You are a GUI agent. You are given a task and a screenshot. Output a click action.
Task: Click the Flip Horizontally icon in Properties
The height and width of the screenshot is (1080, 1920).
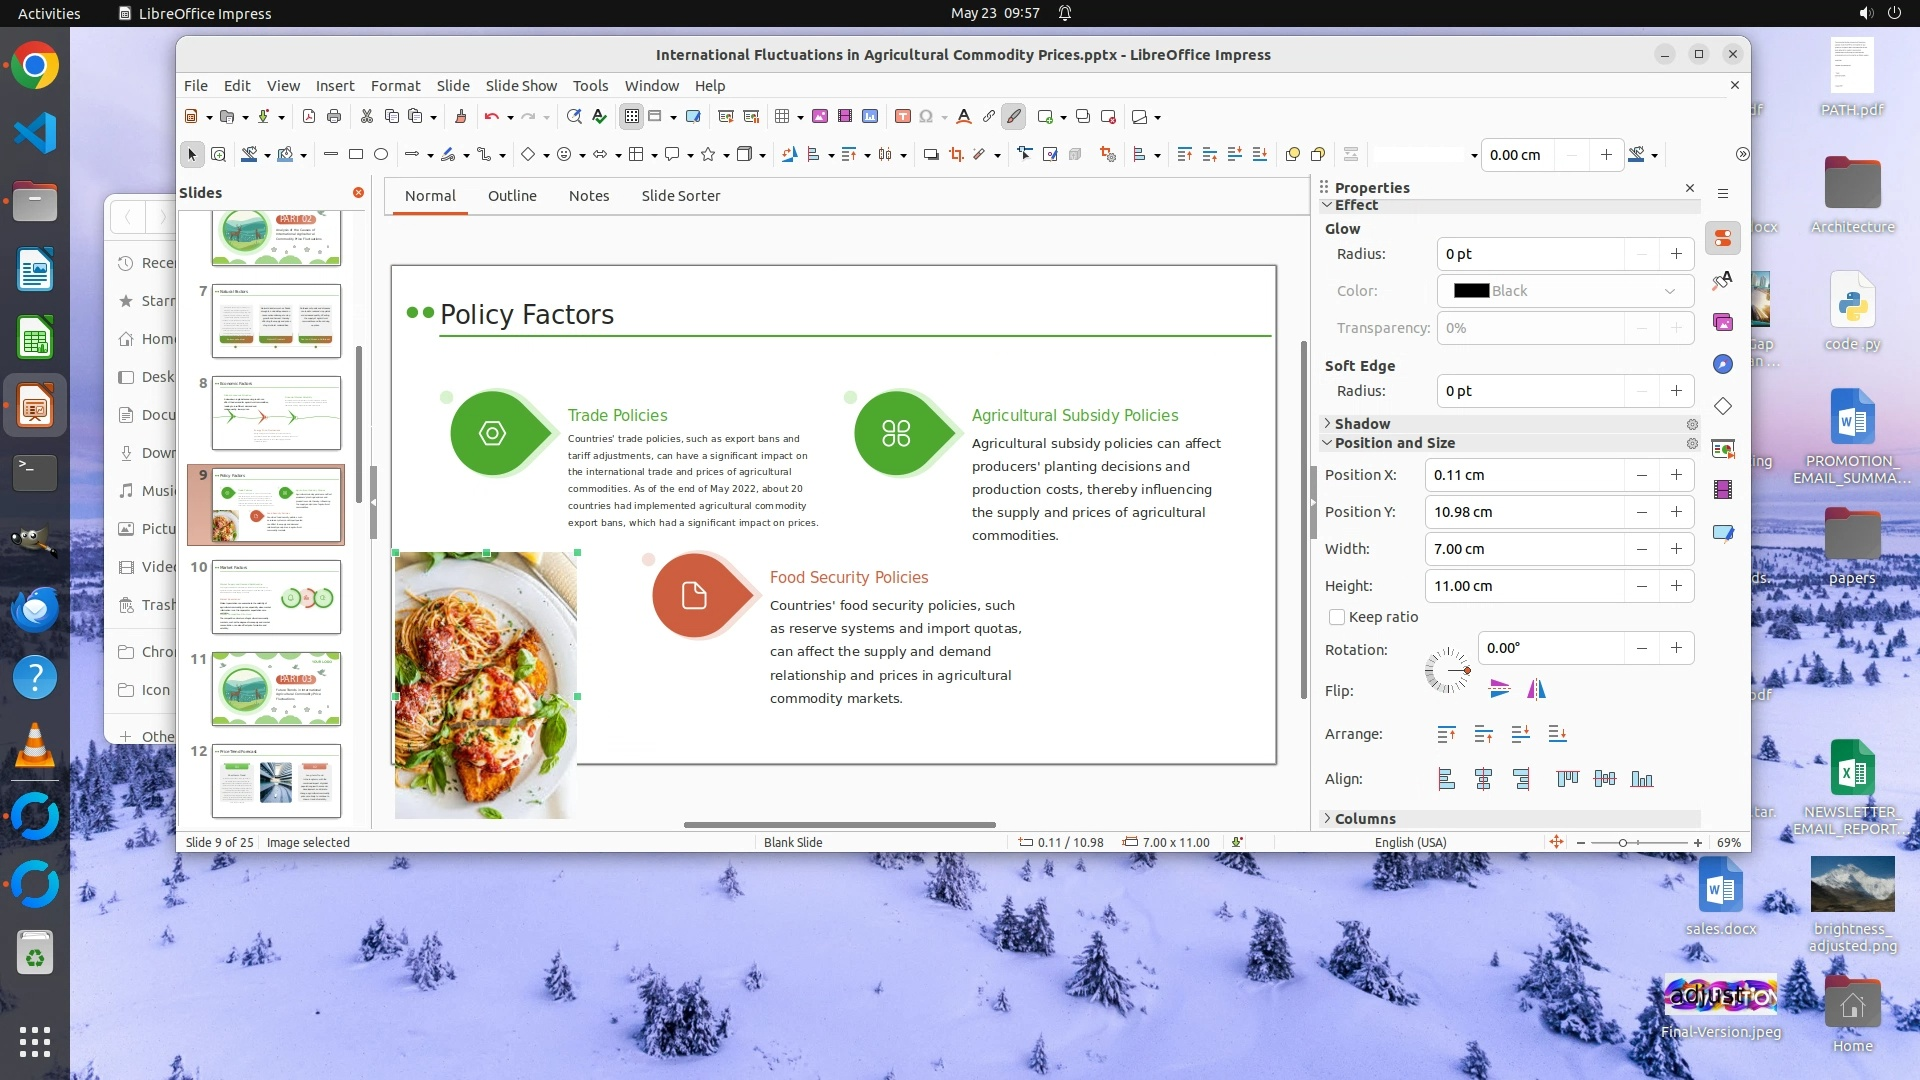[x=1536, y=689]
